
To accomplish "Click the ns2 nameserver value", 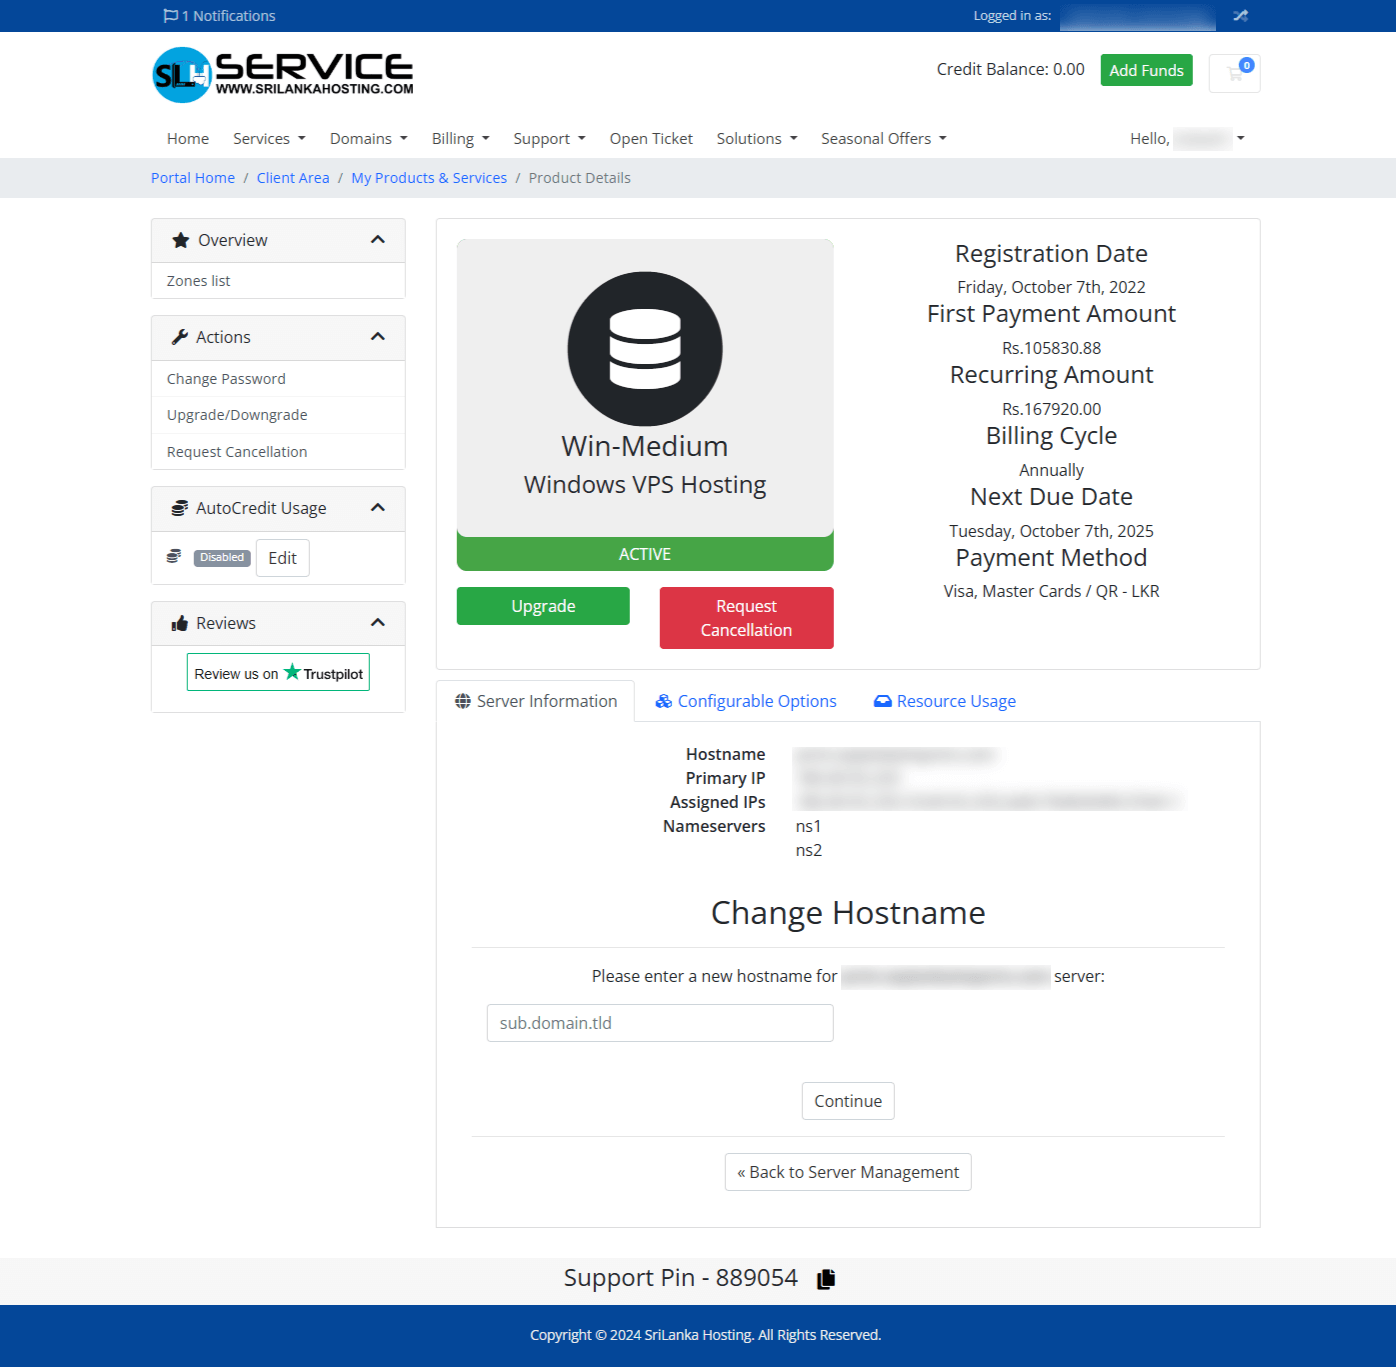I will click(x=809, y=850).
